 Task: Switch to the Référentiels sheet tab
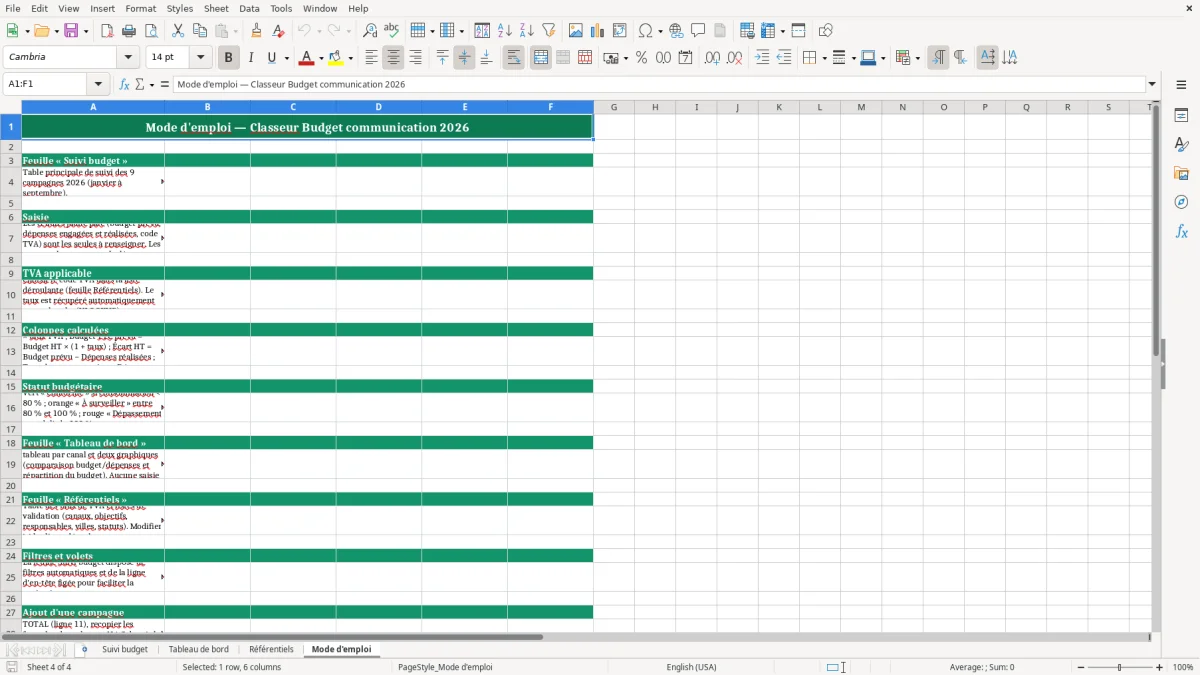tap(272, 649)
